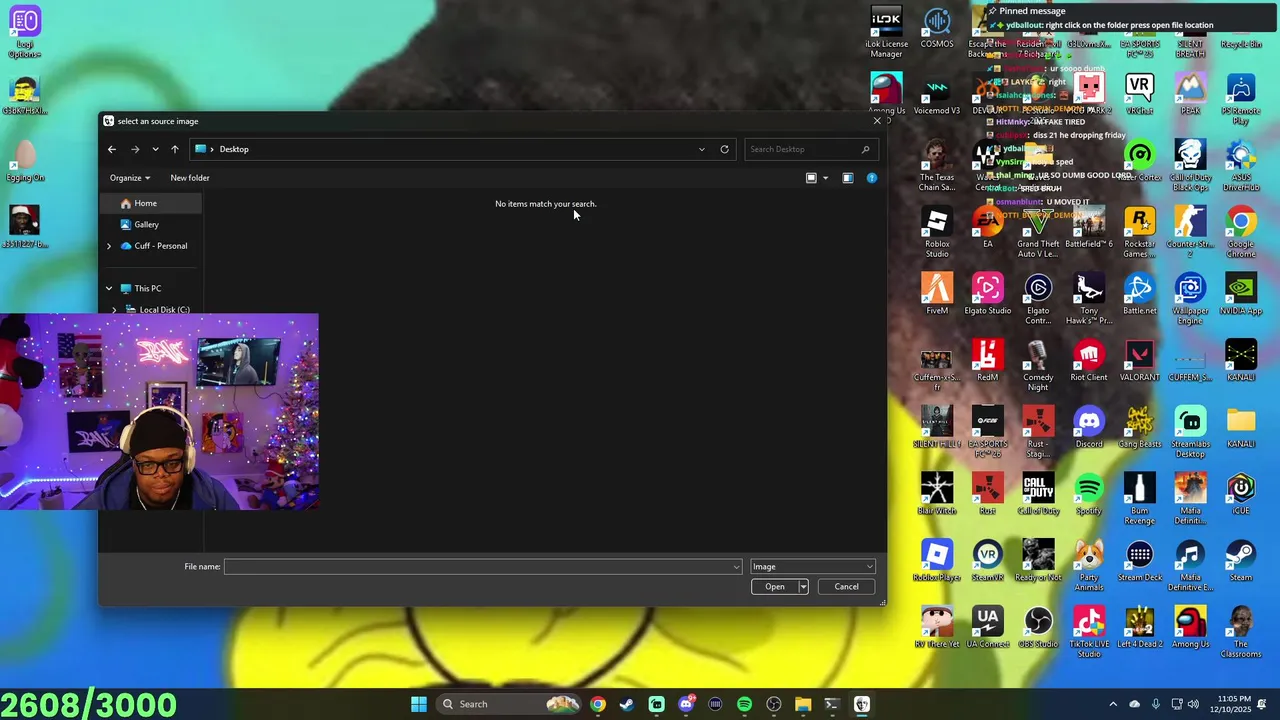The width and height of the screenshot is (1280, 720).
Task: Select the PS Remote Play desktop icon
Action: tap(1241, 100)
